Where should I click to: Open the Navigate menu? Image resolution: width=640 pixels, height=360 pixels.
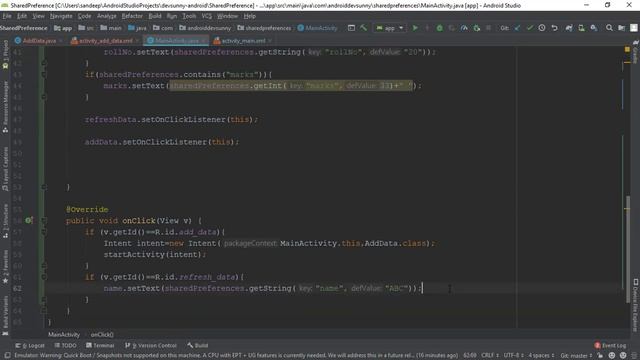(x=61, y=16)
